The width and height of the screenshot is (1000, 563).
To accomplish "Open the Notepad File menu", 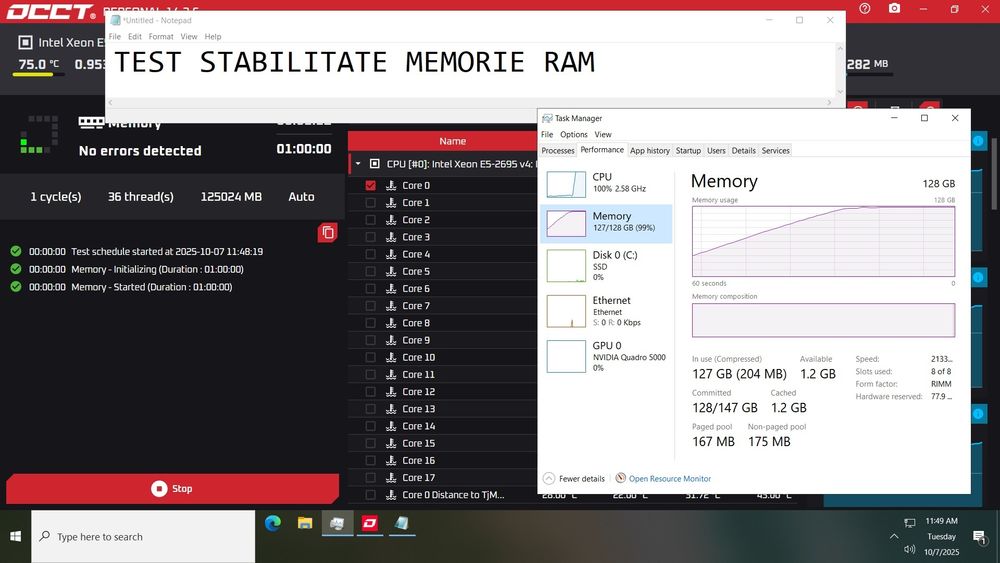I will (x=115, y=37).
